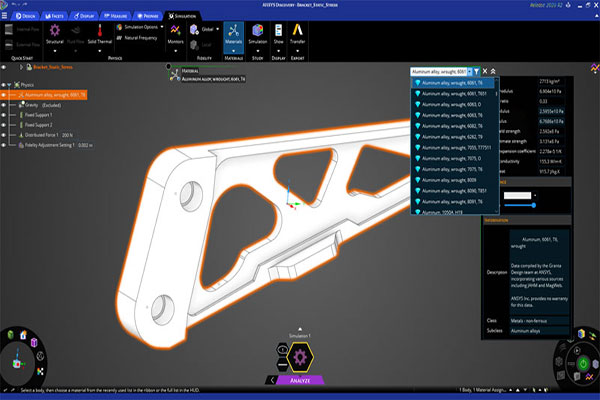
Task: Click the material filter funnel icon
Action: [477, 72]
